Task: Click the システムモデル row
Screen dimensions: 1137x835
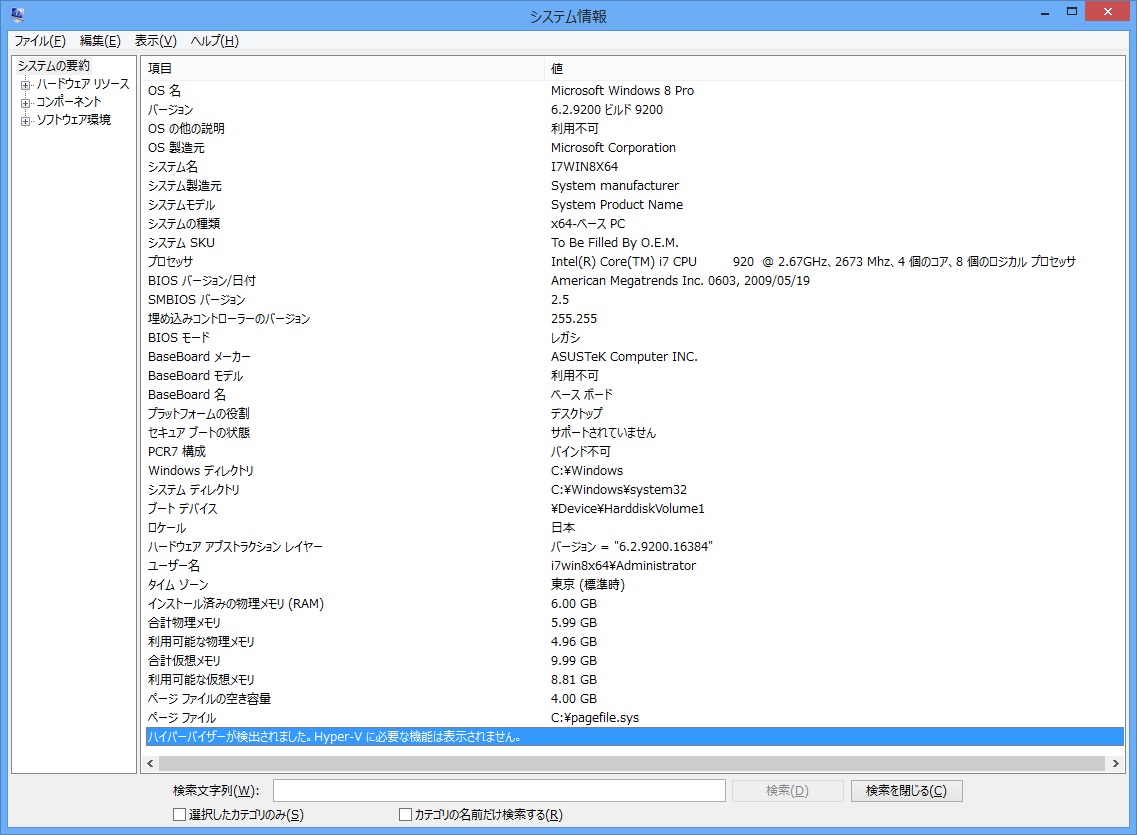Action: 634,204
